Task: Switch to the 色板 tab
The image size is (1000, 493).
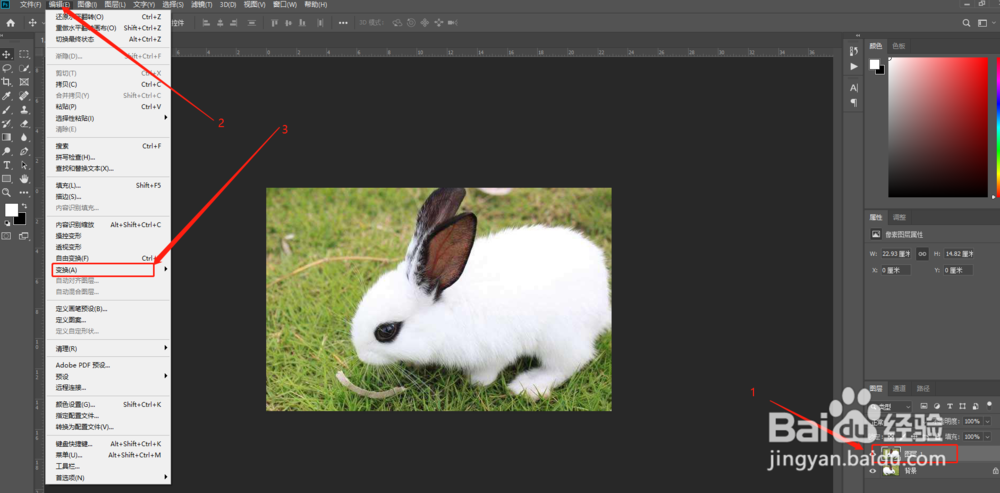Action: [x=898, y=46]
